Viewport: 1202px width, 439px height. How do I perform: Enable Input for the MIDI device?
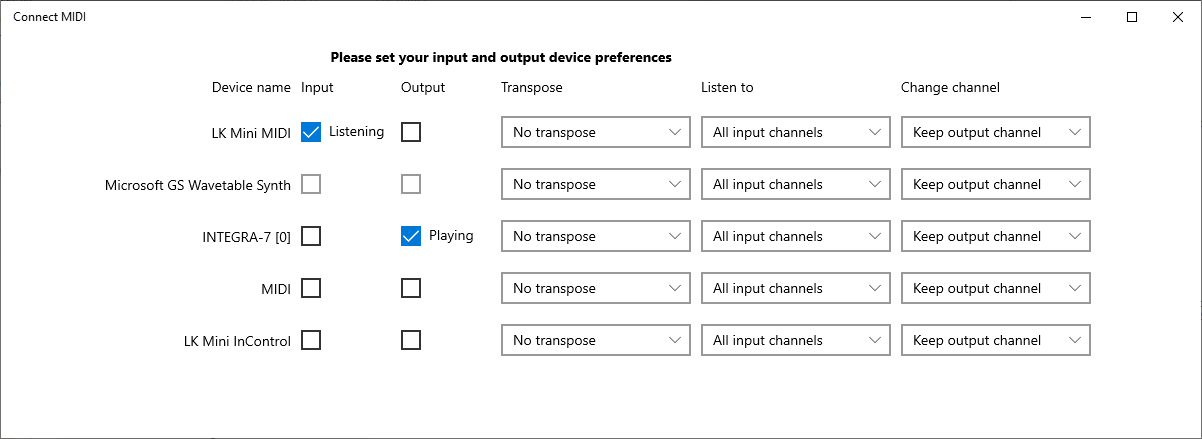point(311,288)
